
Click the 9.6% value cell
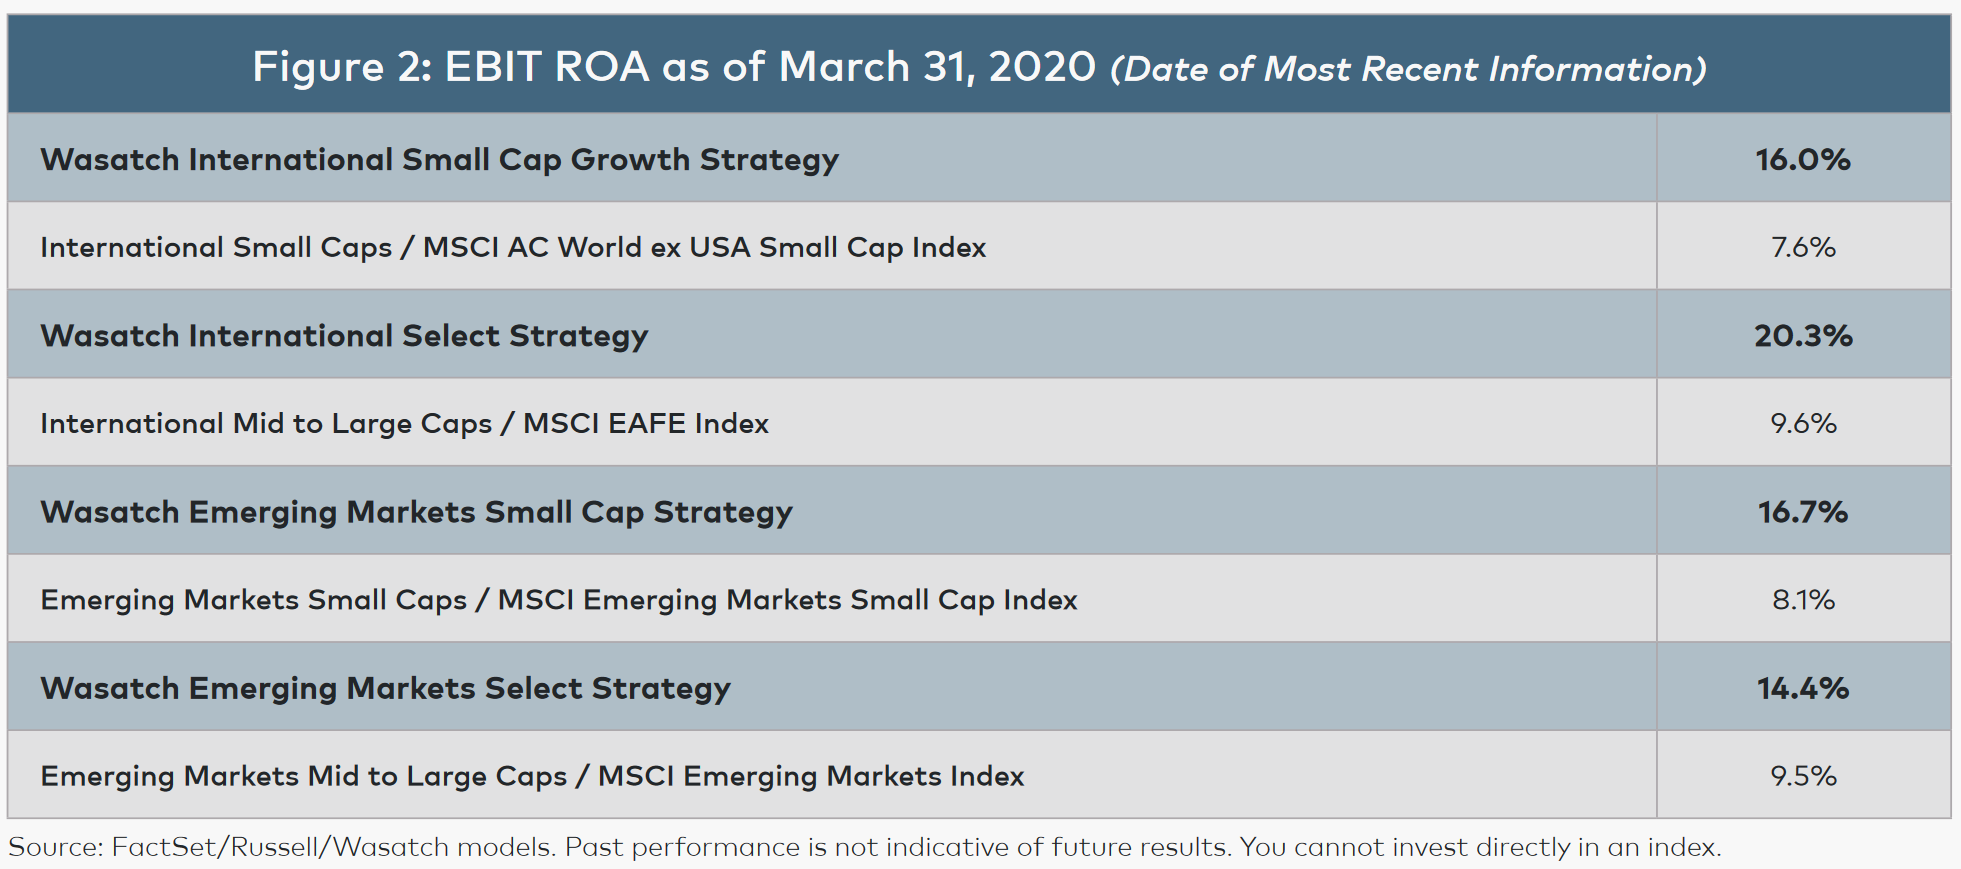click(1802, 423)
